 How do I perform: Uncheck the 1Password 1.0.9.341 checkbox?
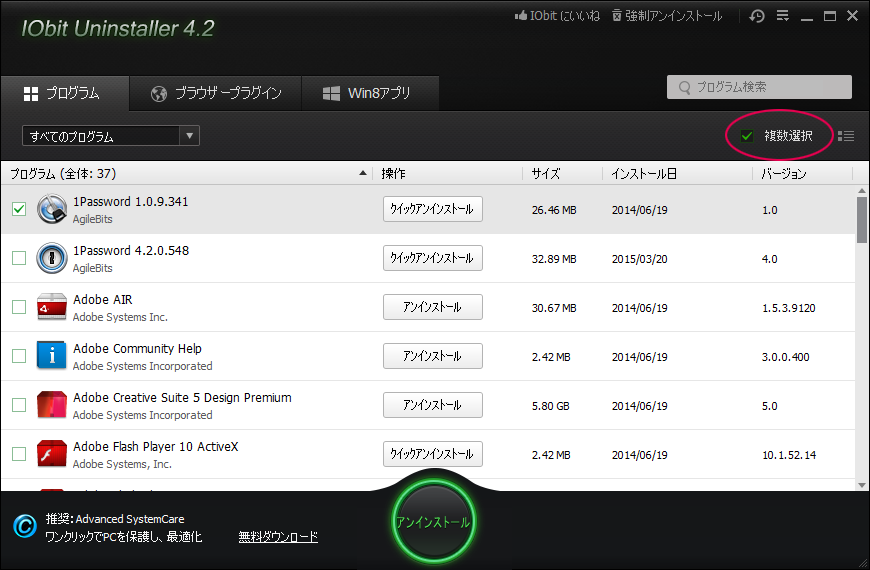[19, 209]
